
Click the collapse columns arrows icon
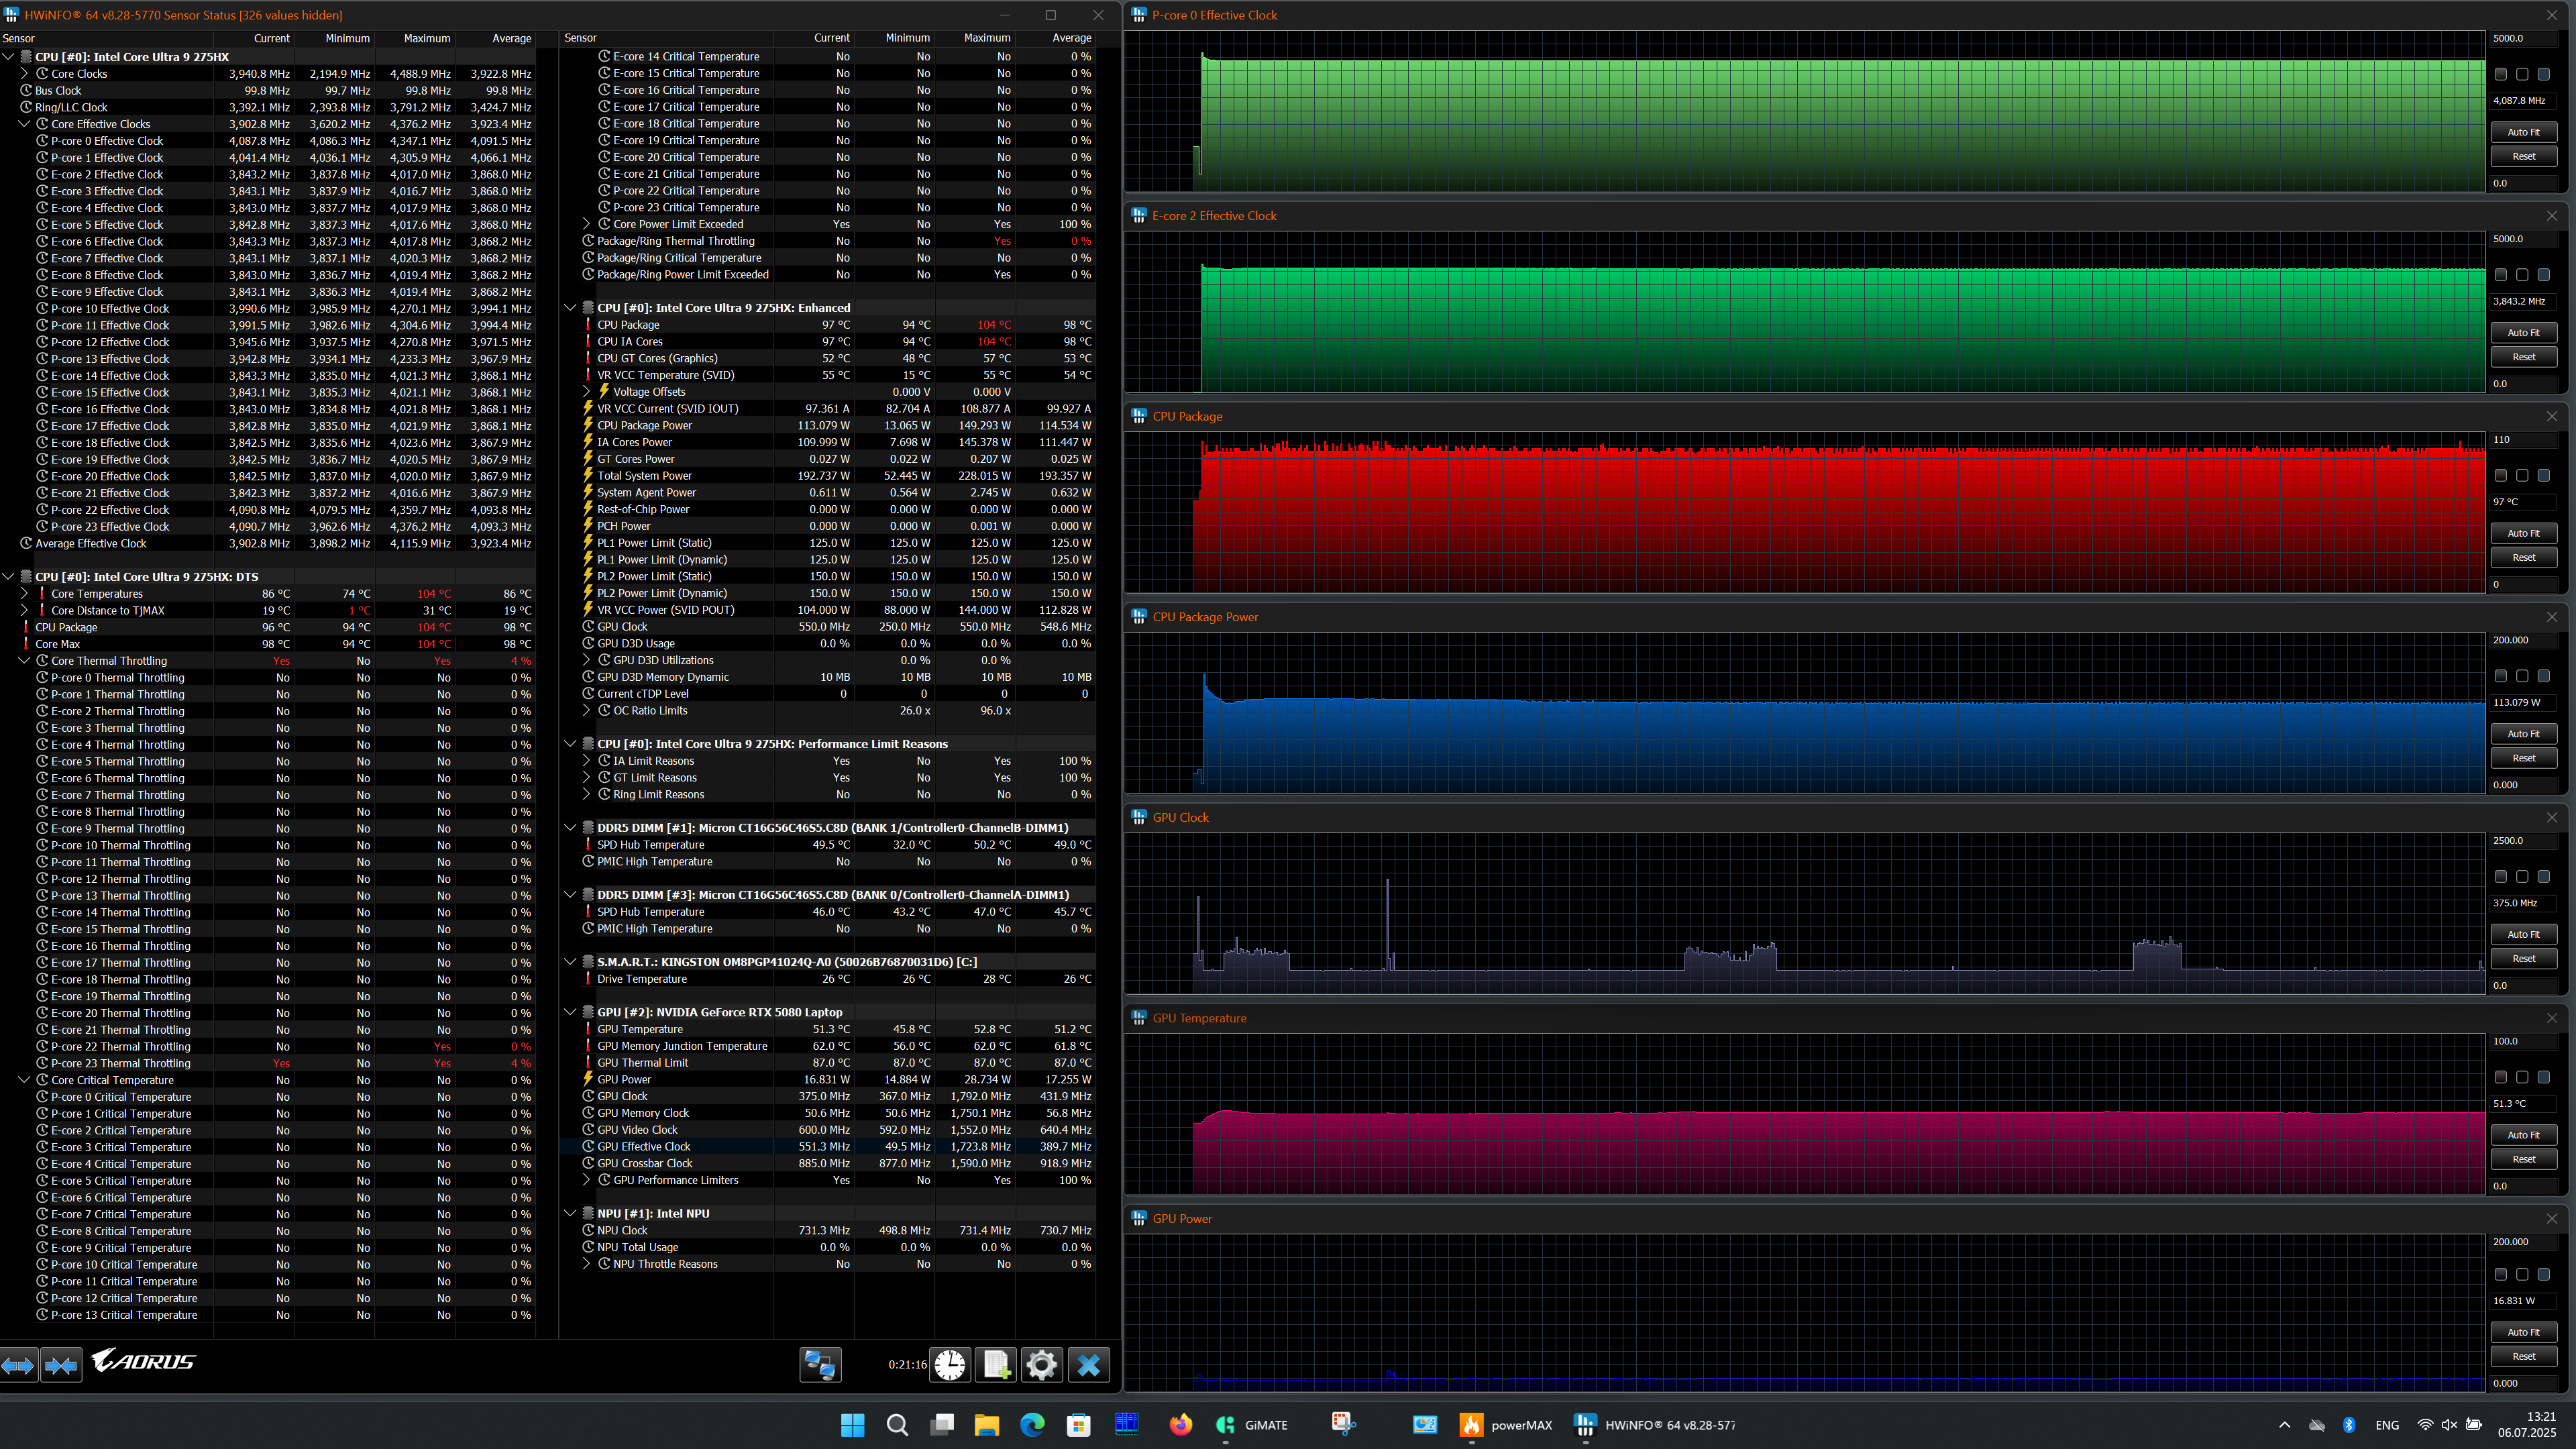[61, 1365]
